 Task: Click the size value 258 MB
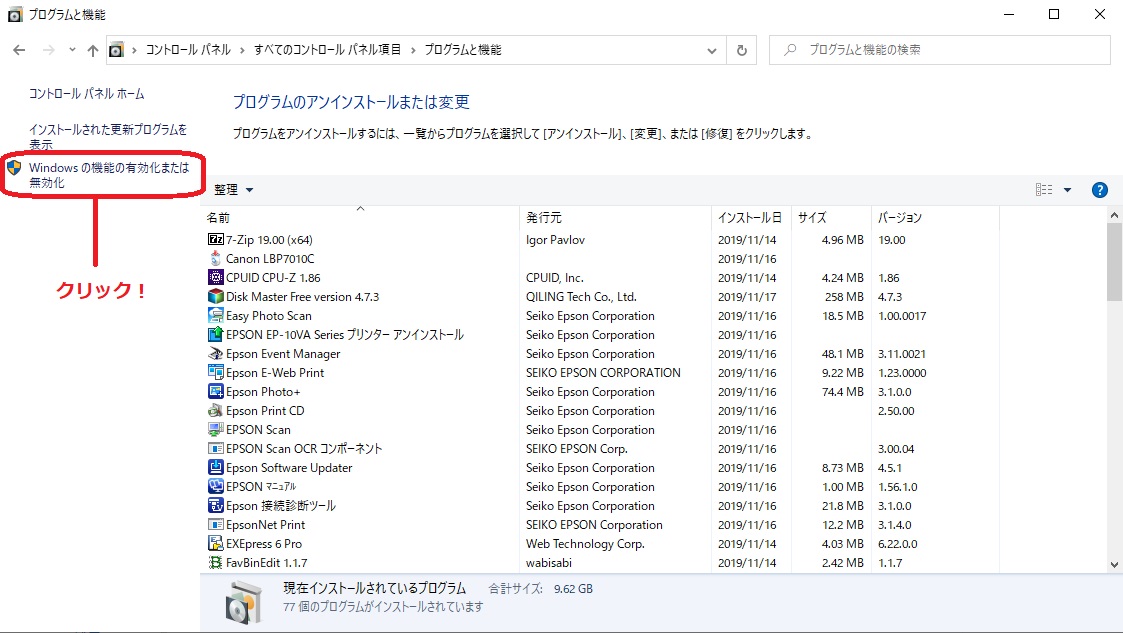(x=844, y=296)
